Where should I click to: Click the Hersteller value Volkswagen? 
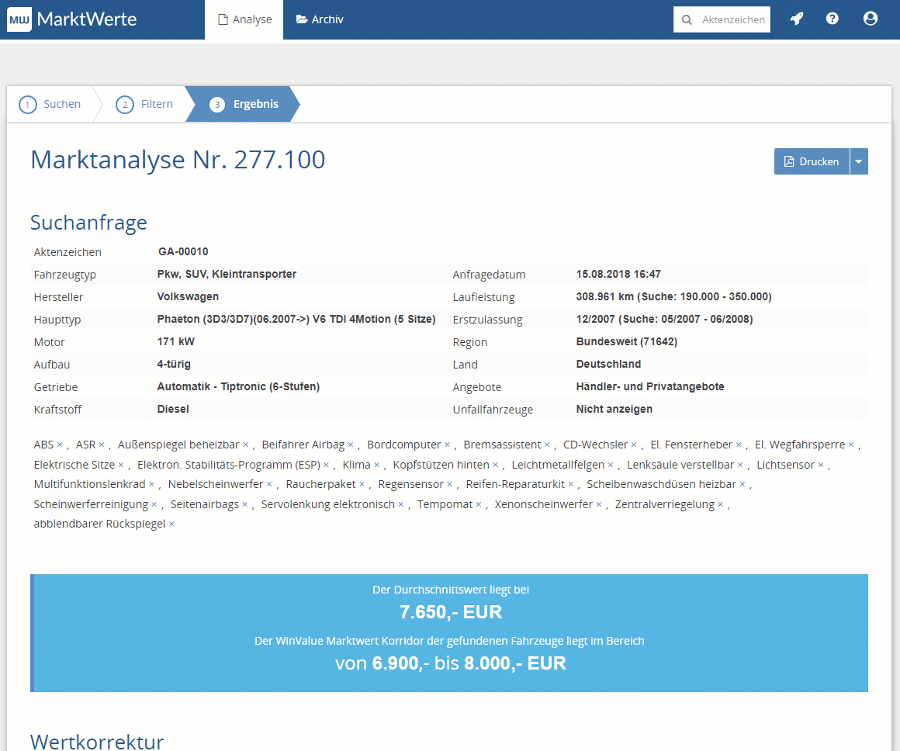(188, 296)
